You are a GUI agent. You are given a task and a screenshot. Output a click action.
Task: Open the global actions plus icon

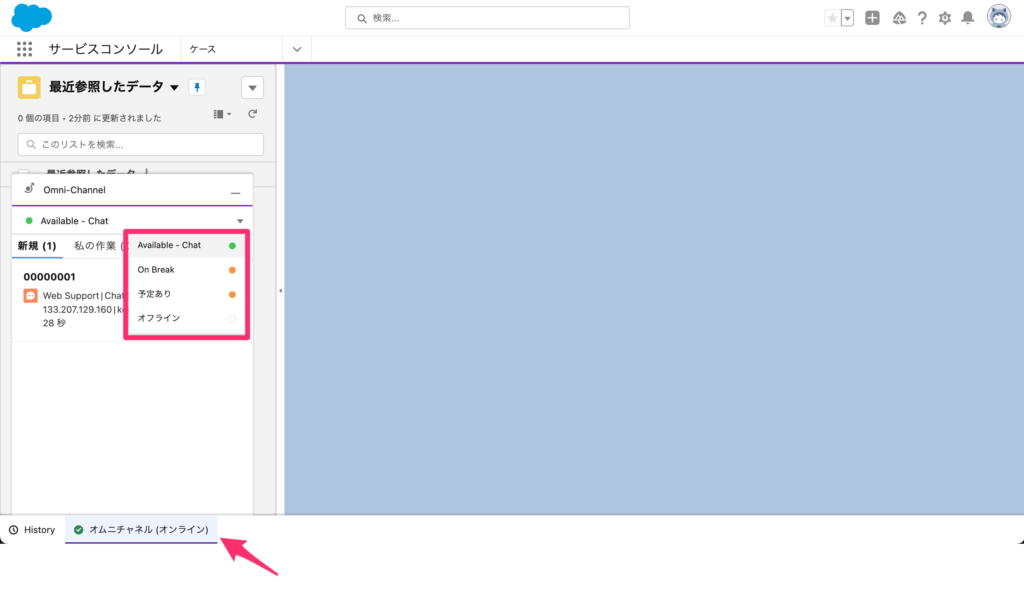872,18
